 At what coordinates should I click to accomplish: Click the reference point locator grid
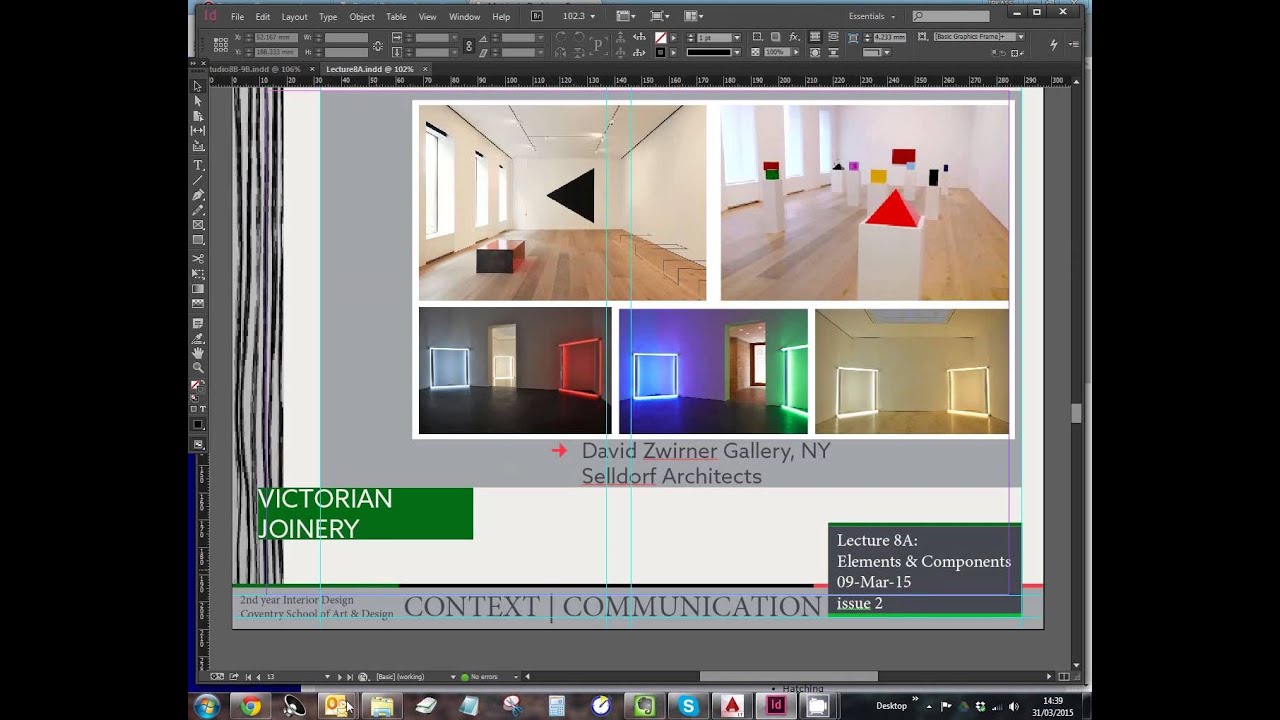[x=220, y=44]
